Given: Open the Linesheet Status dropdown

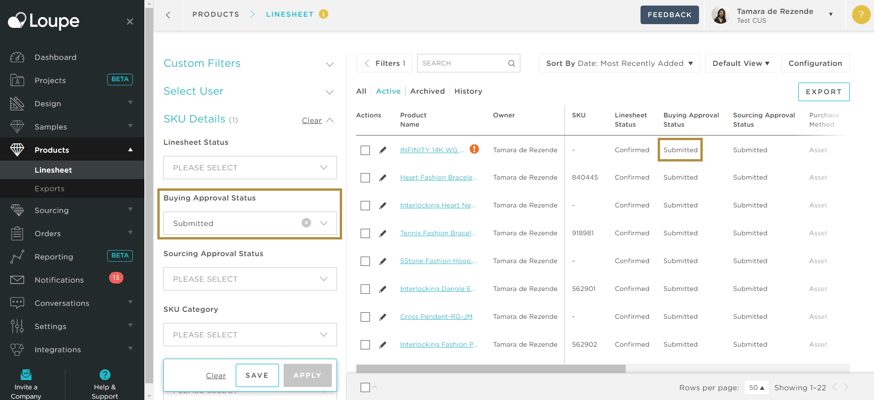Looking at the screenshot, I should coord(250,168).
